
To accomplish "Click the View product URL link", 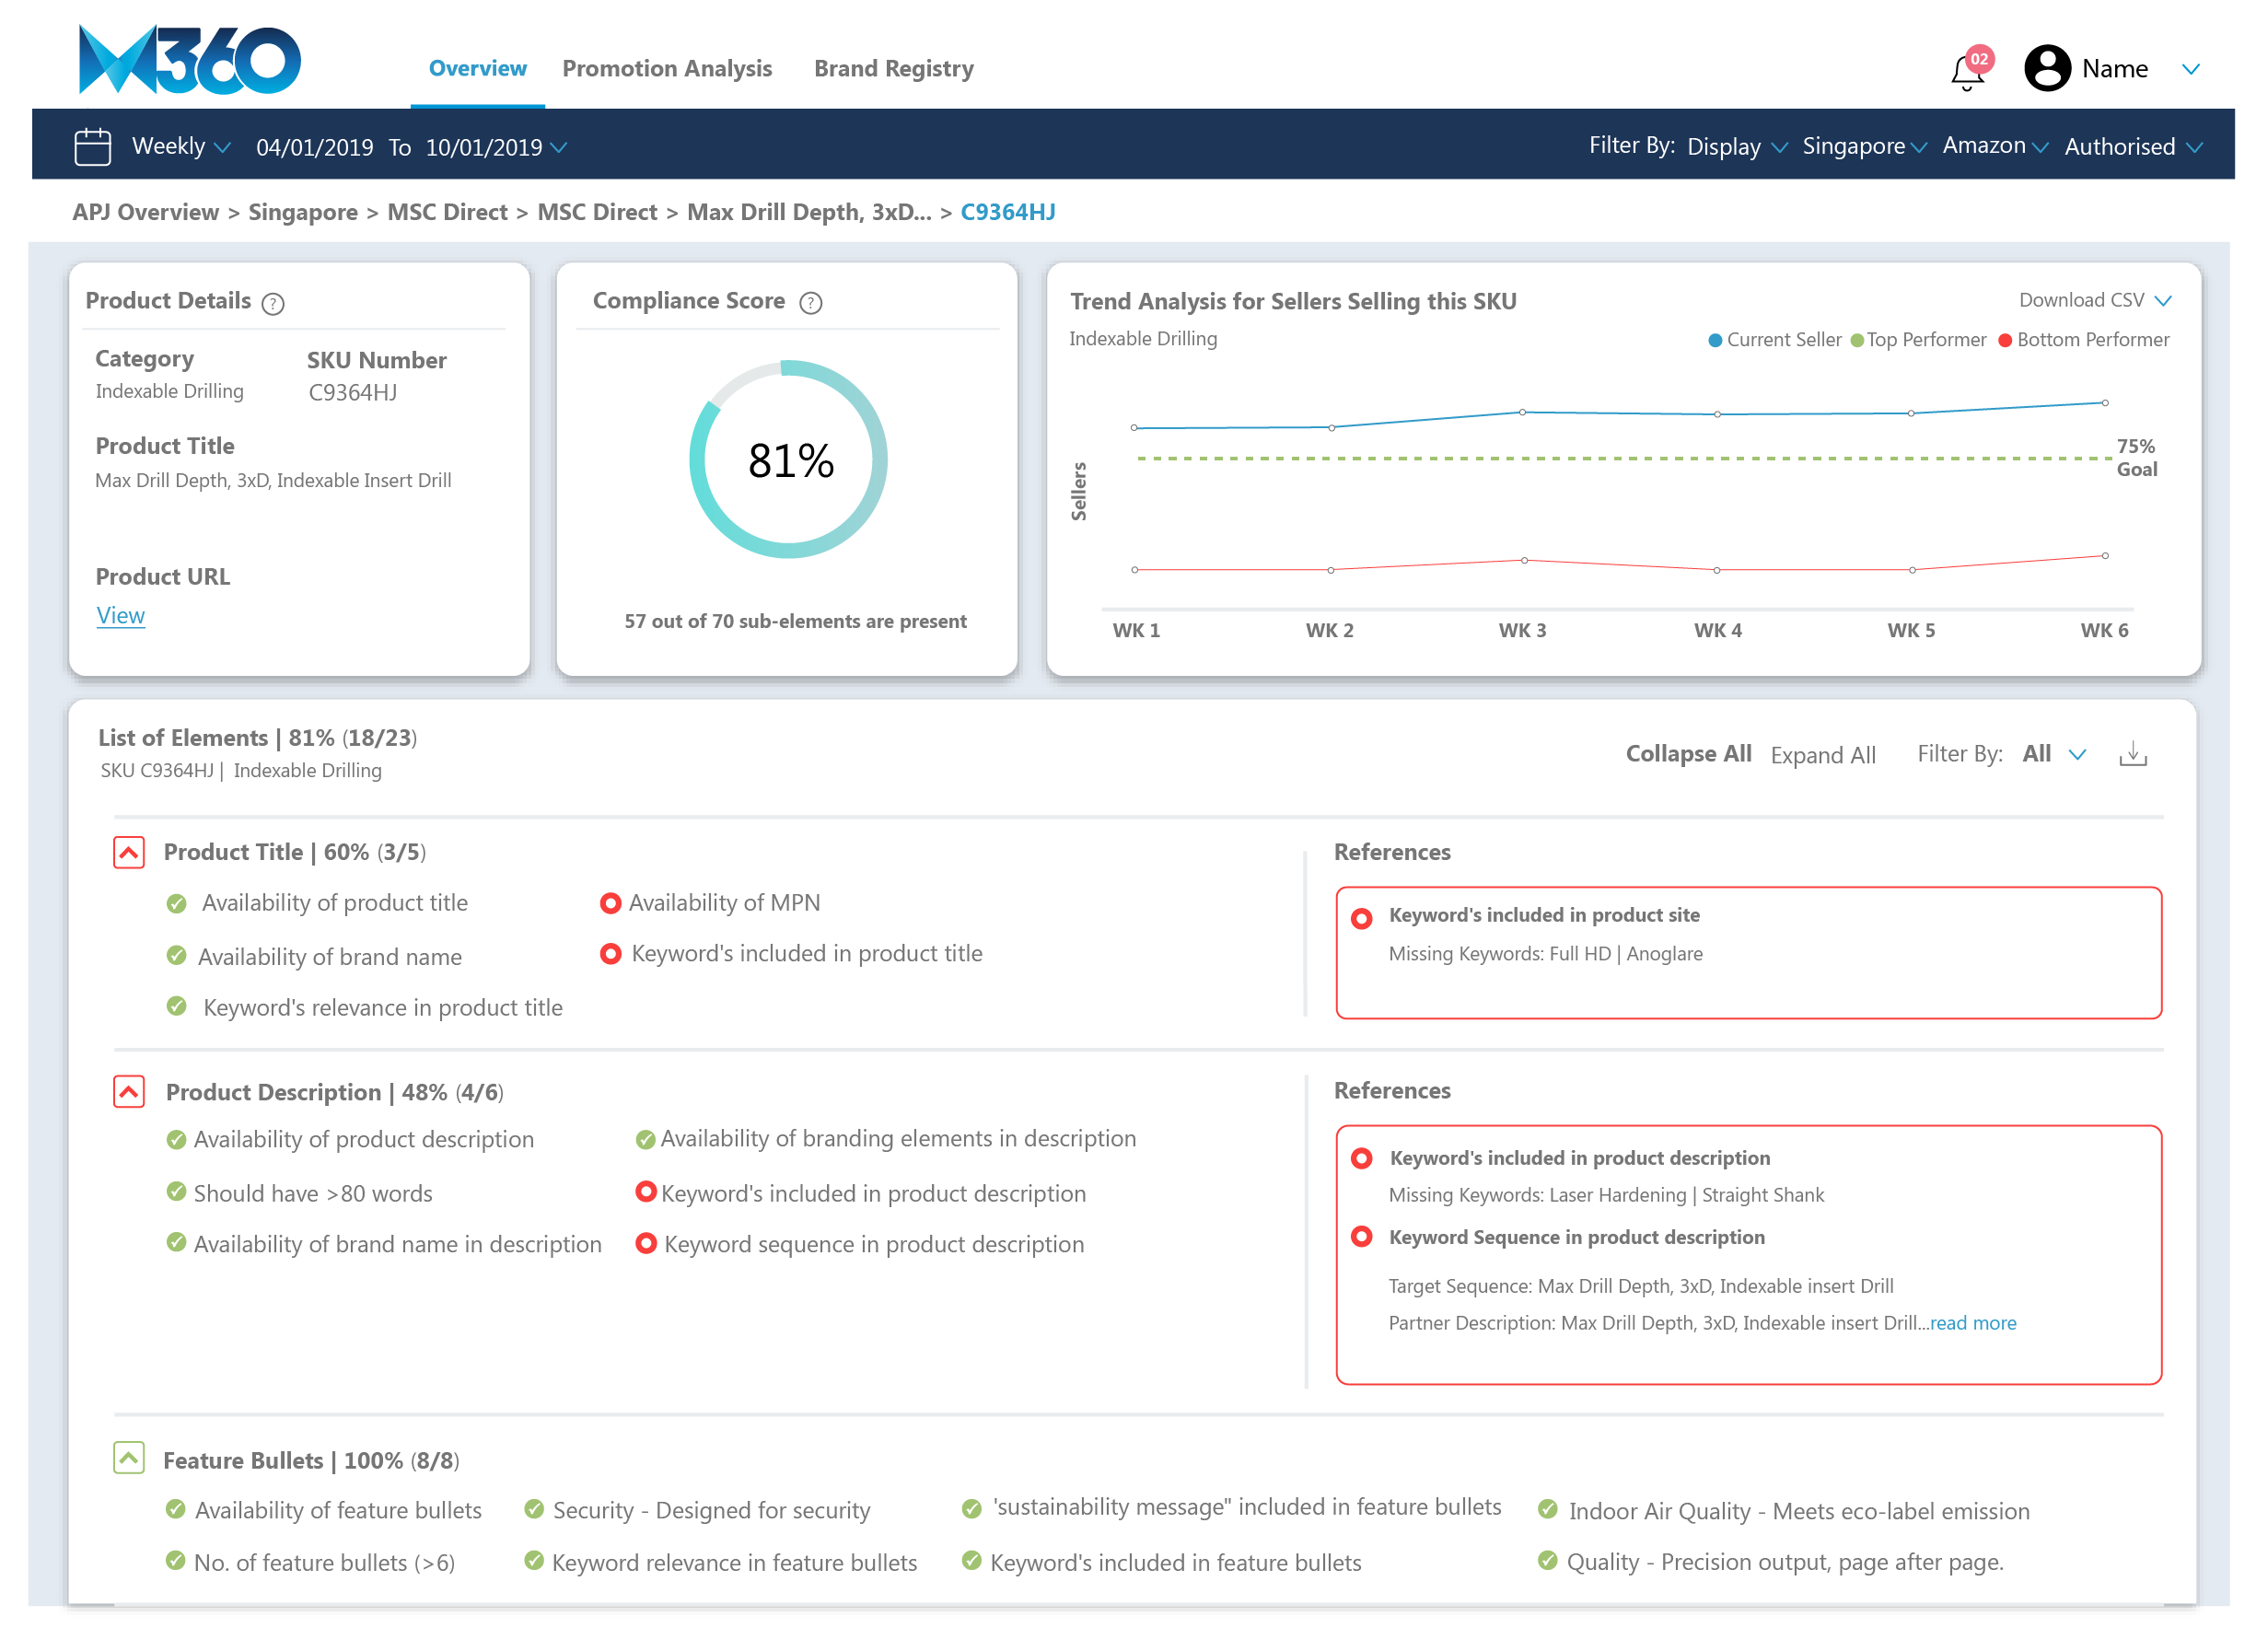I will tap(120, 615).
